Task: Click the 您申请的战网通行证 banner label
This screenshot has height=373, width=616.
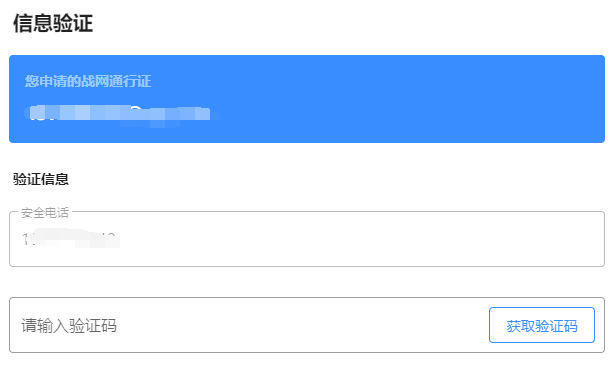Action: [x=88, y=81]
